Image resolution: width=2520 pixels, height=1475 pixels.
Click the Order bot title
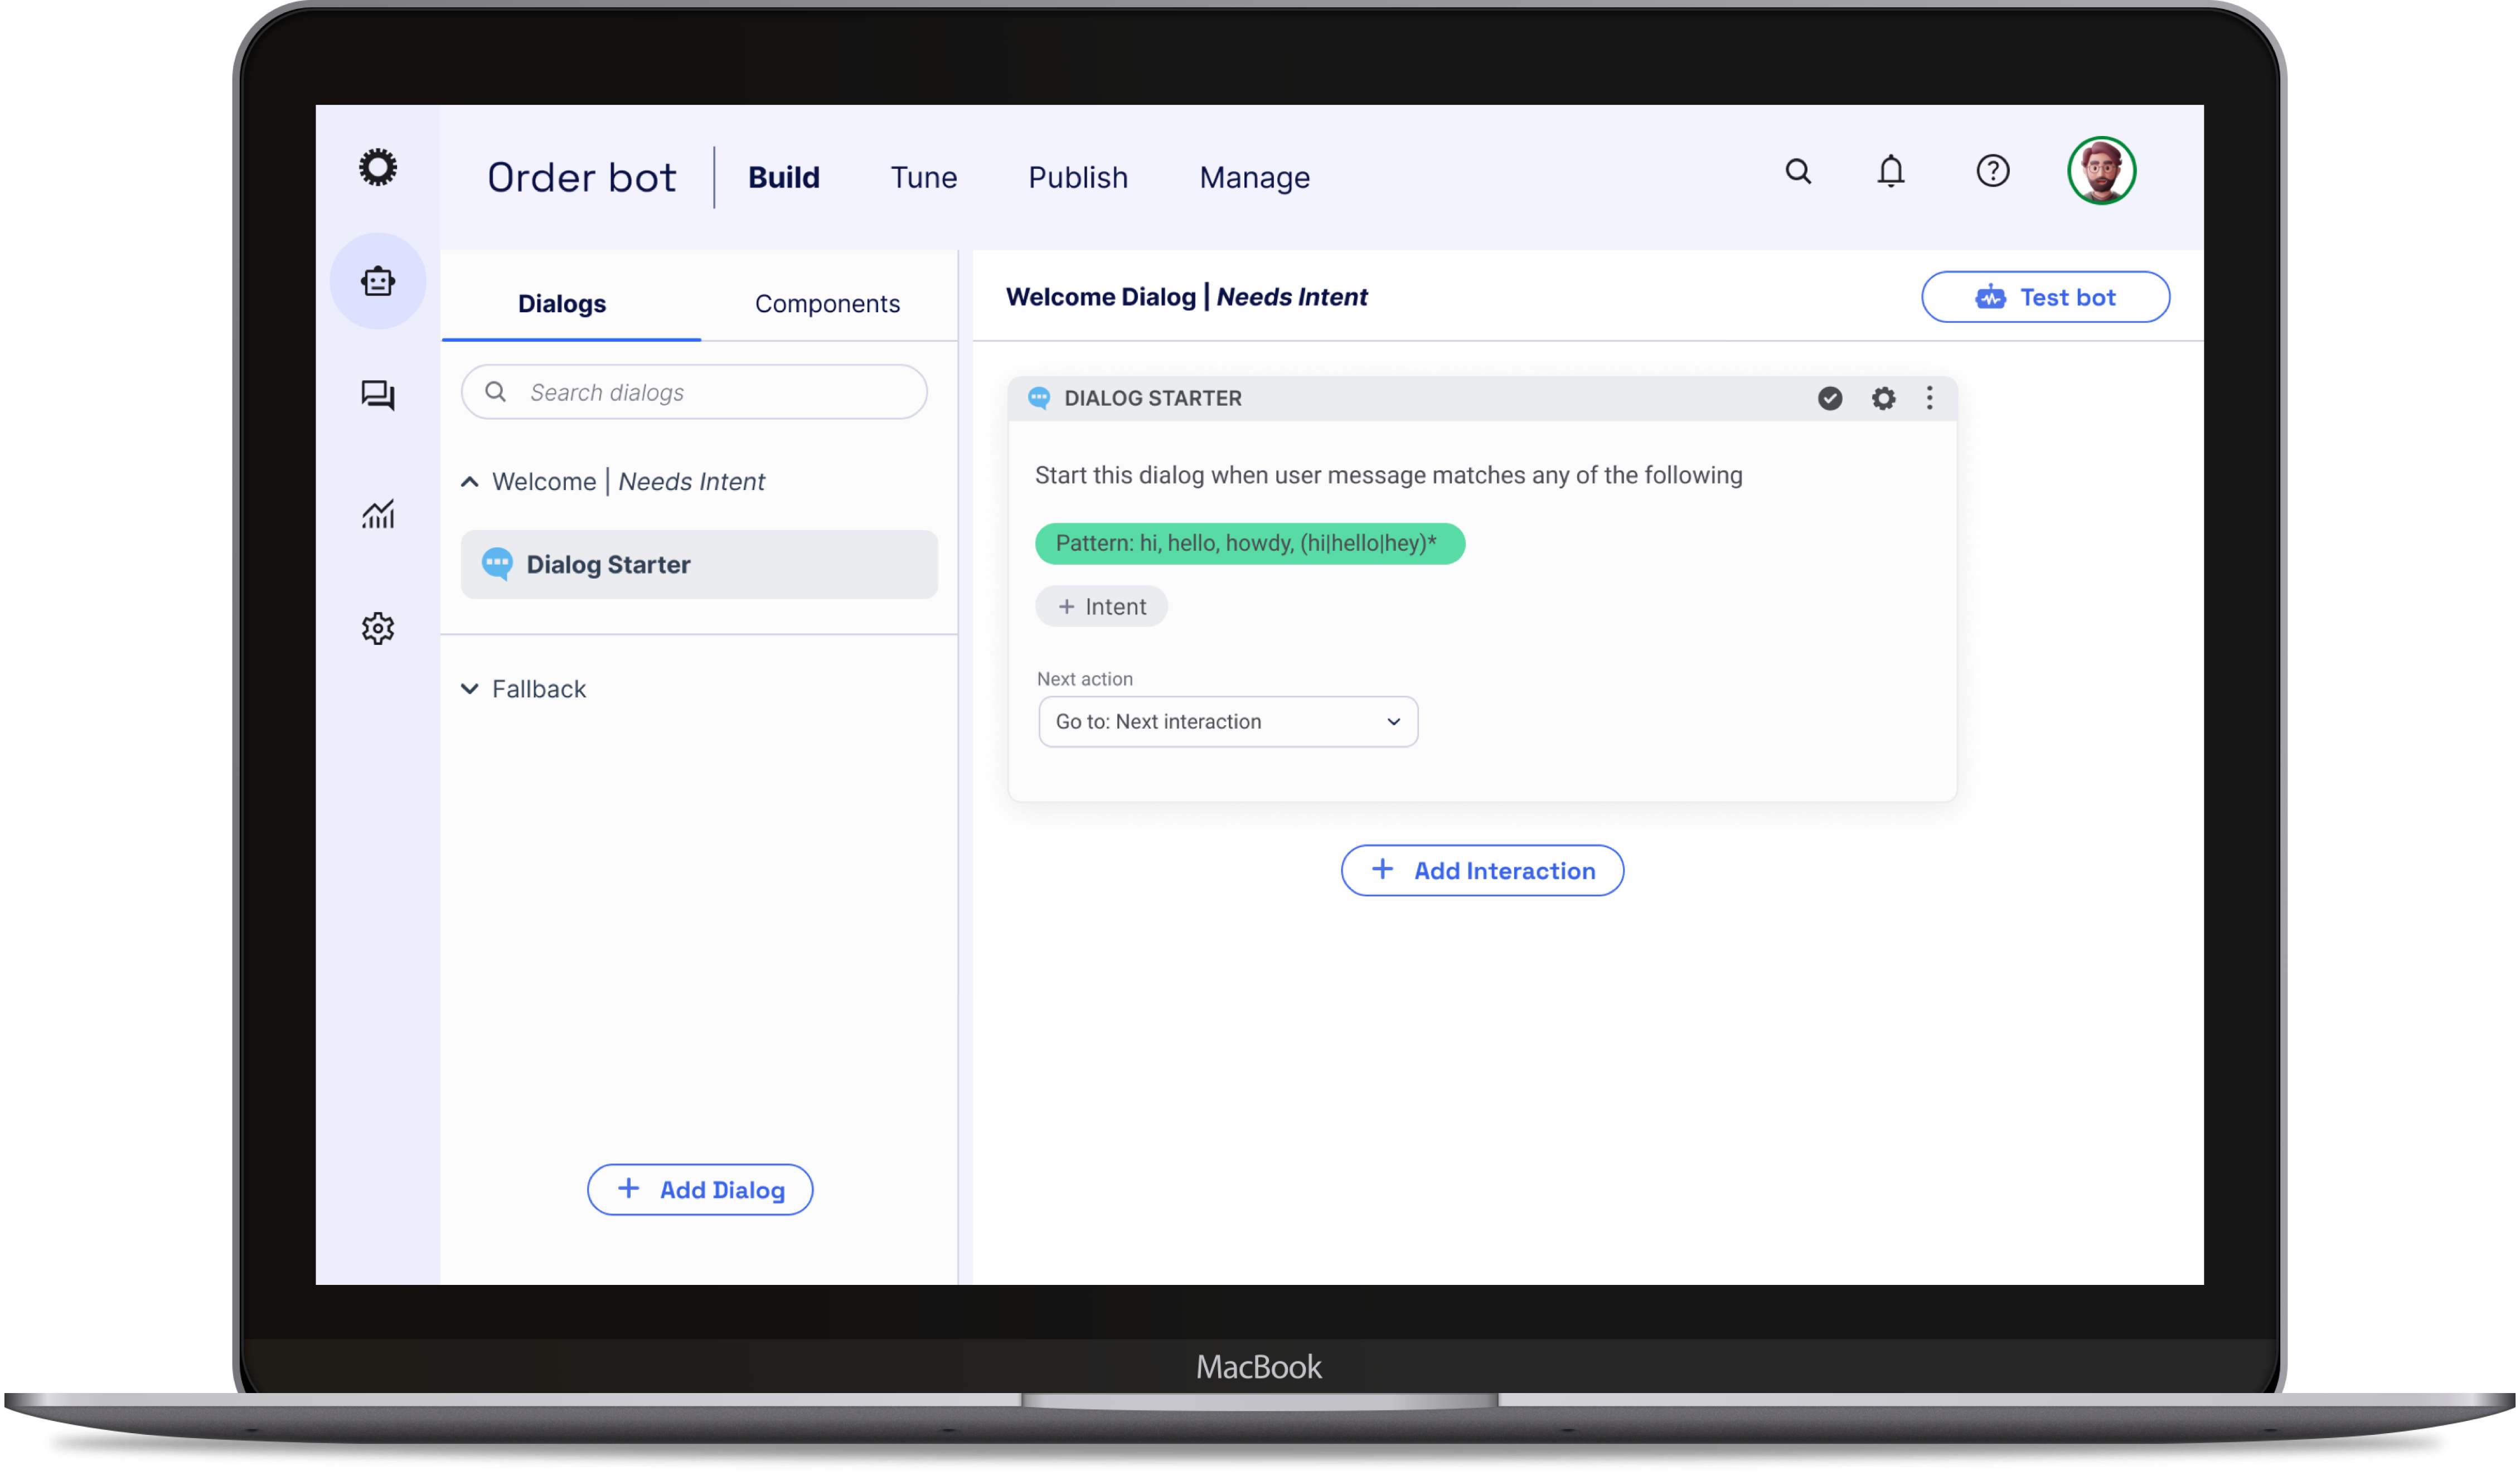(581, 177)
